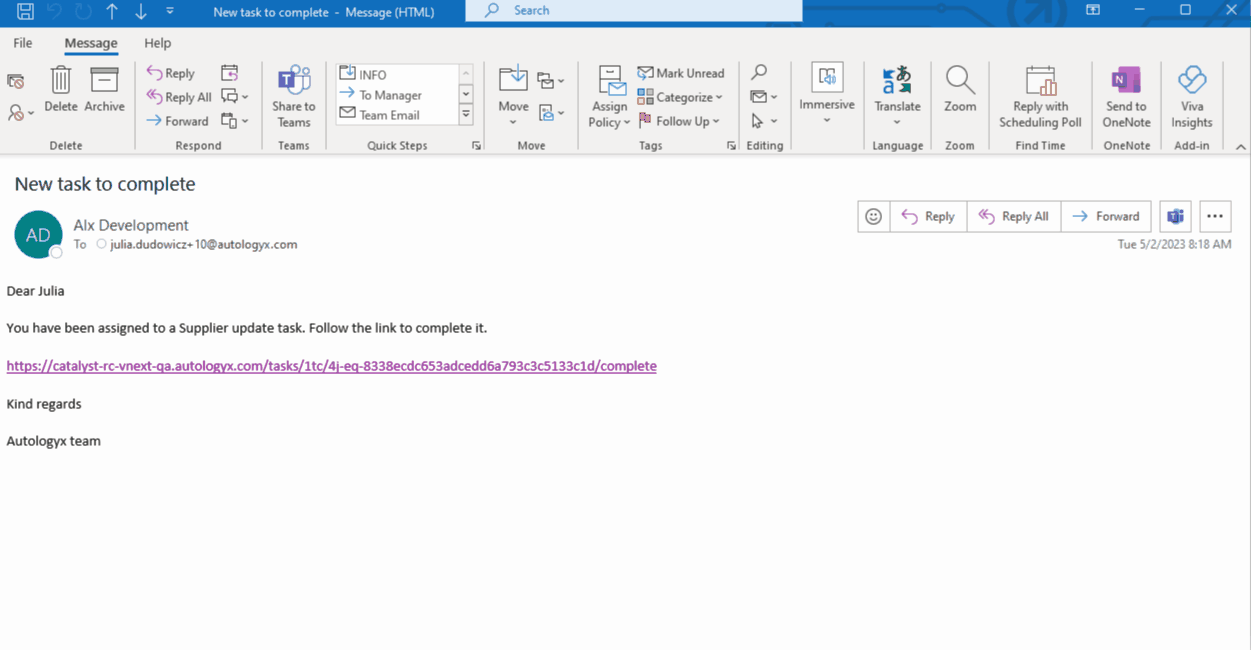Viewport: 1251px width, 650px height.
Task: Run the INFO quick step
Action: pos(397,74)
